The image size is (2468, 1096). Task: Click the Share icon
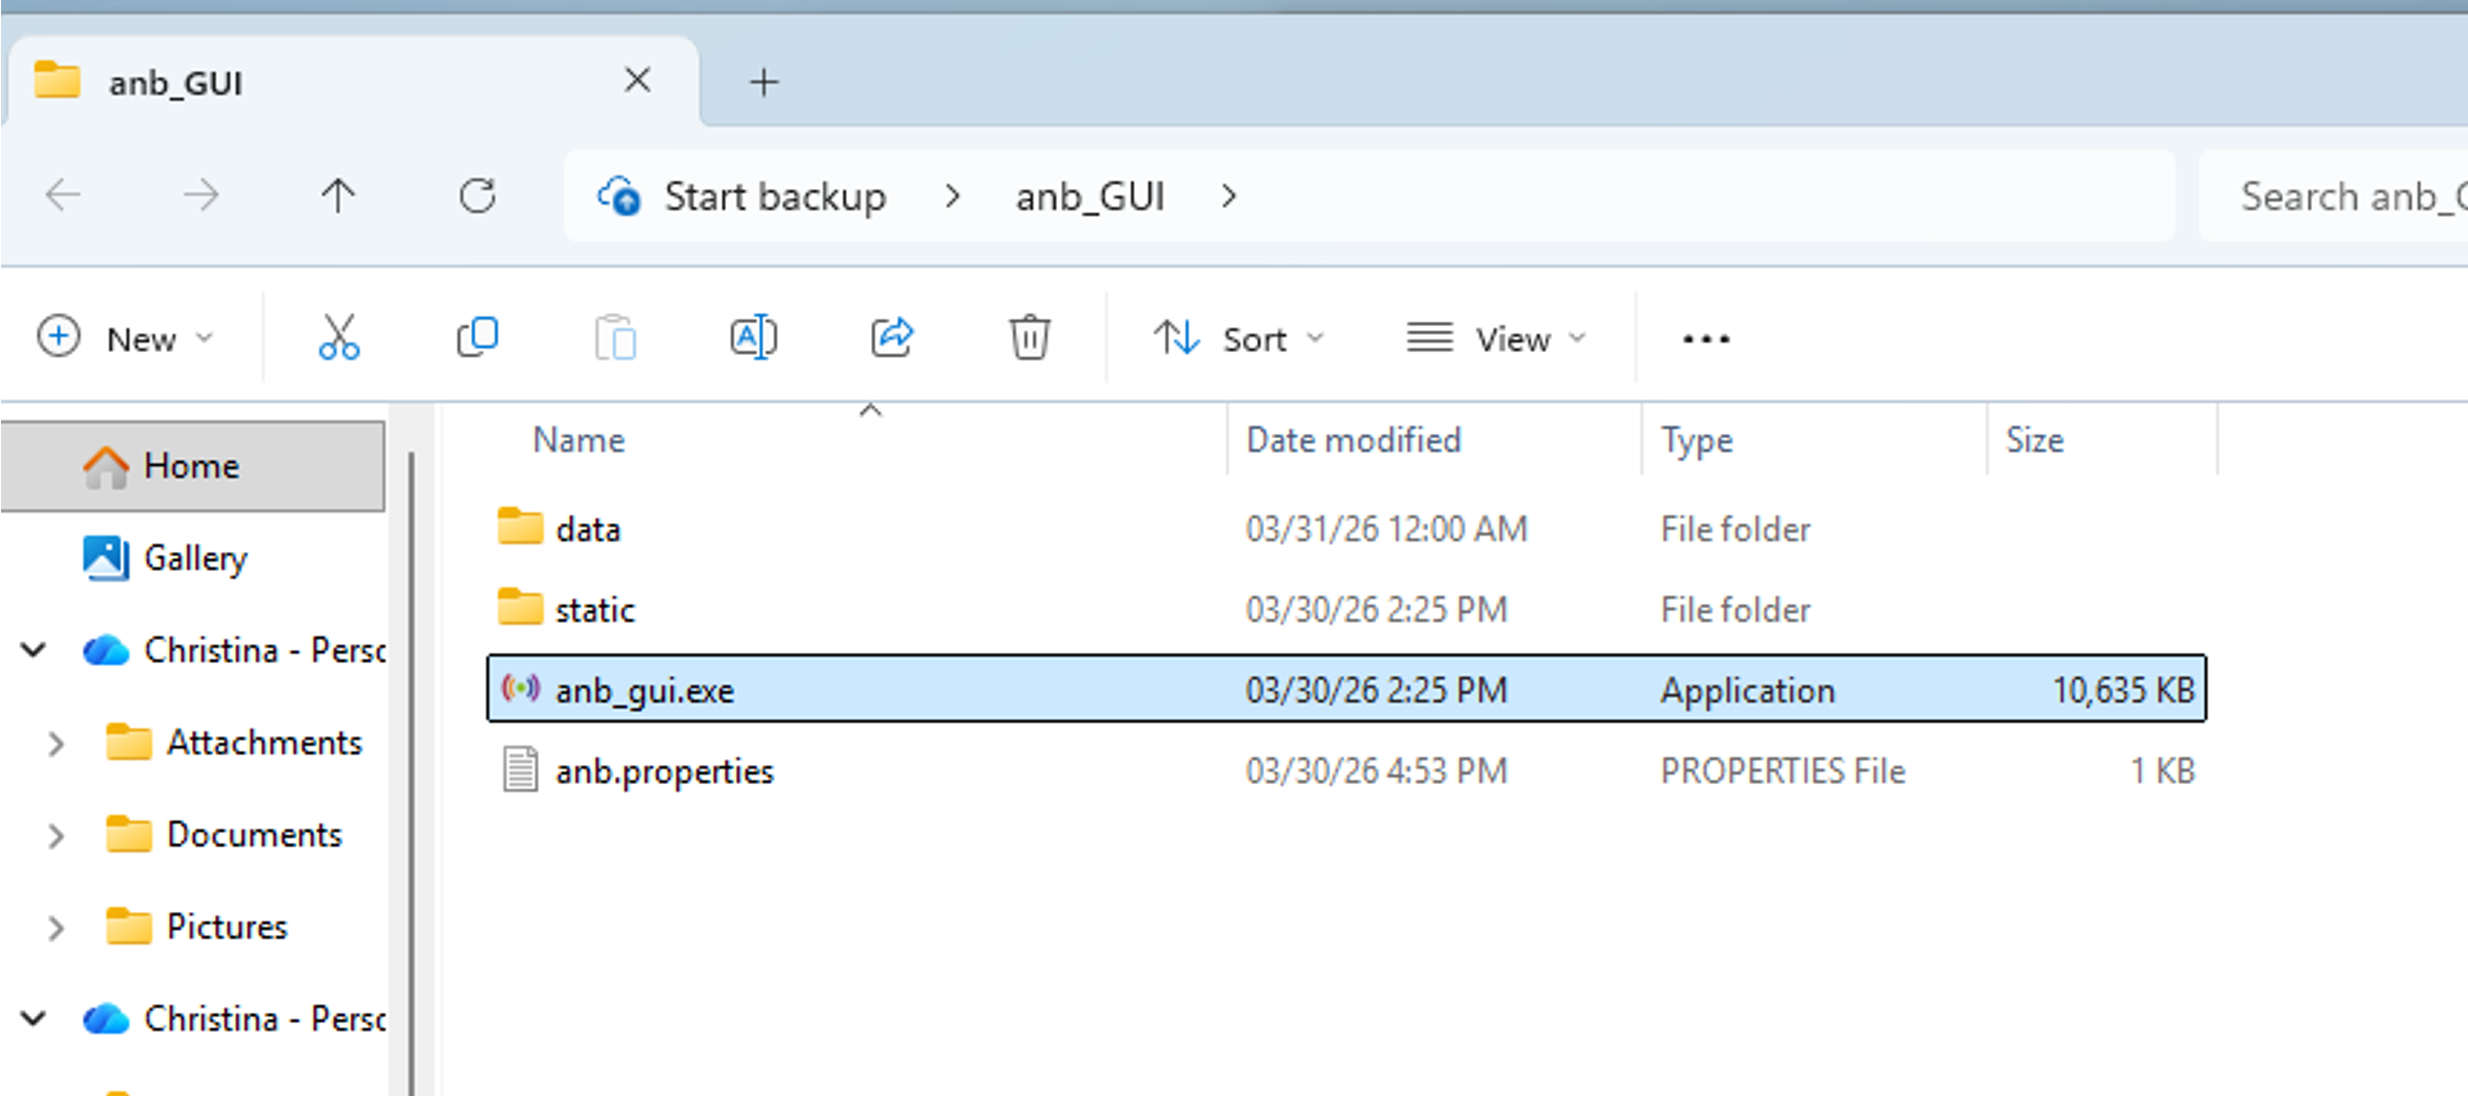(891, 338)
